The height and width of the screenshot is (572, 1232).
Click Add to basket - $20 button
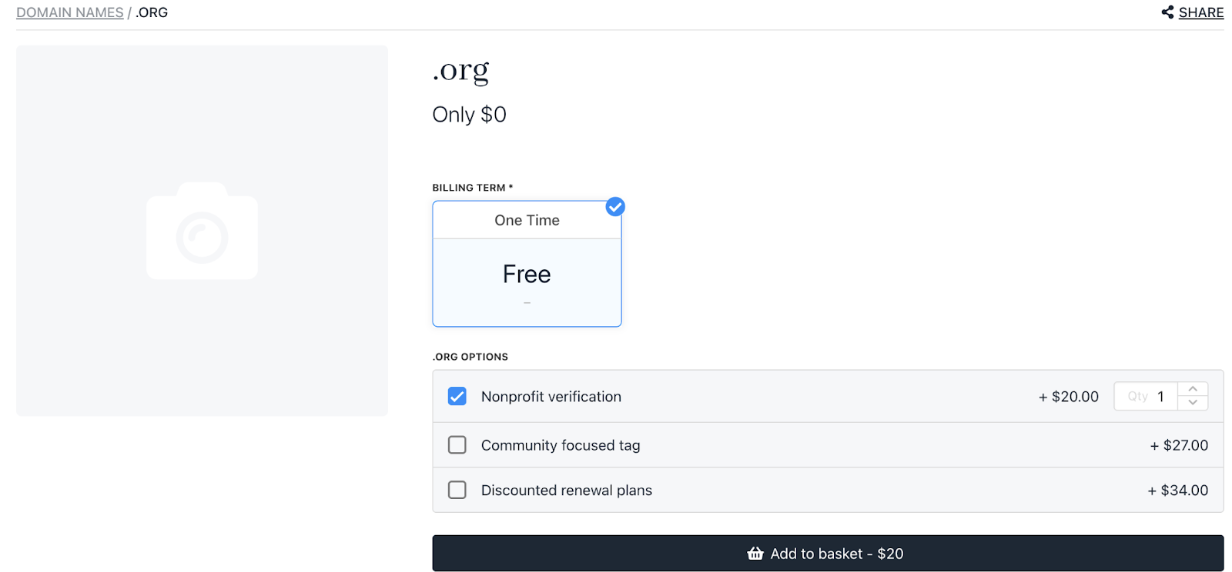pos(828,553)
